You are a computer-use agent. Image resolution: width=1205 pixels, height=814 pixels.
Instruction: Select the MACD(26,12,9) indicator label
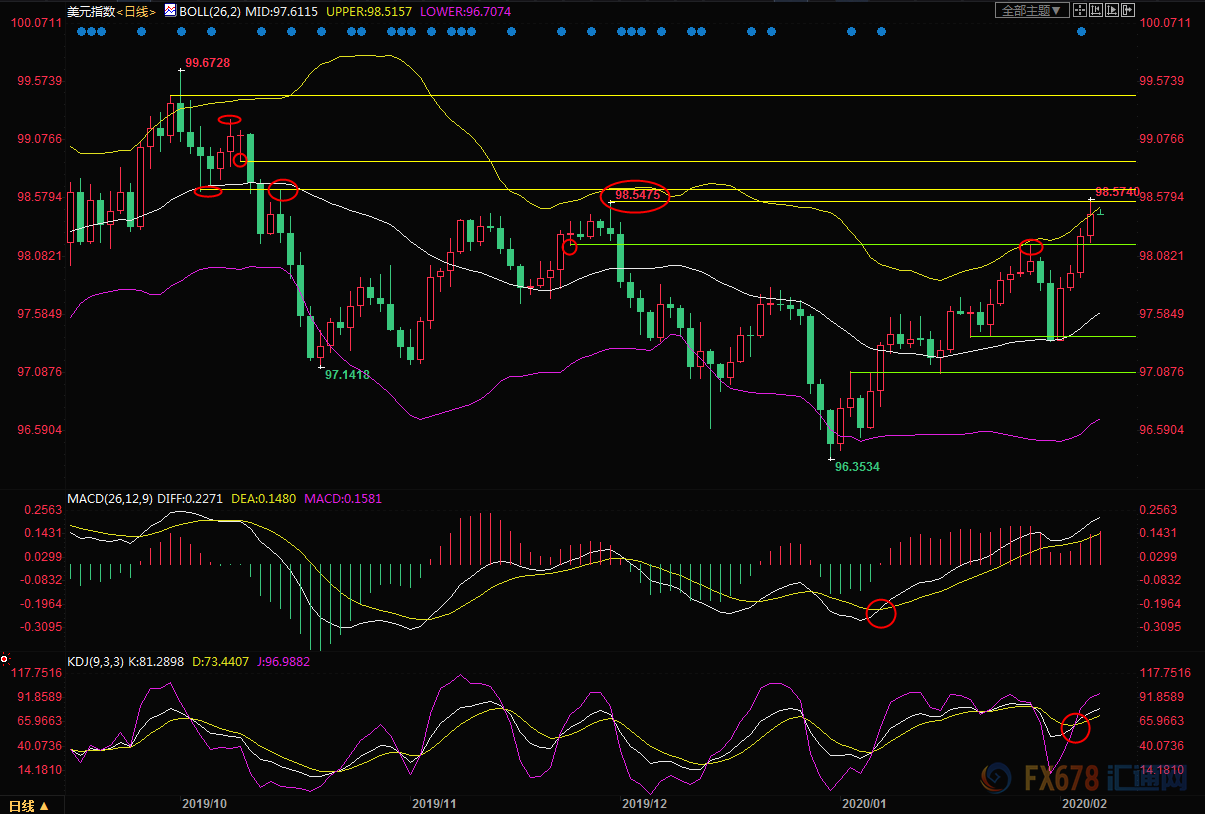click(112, 498)
